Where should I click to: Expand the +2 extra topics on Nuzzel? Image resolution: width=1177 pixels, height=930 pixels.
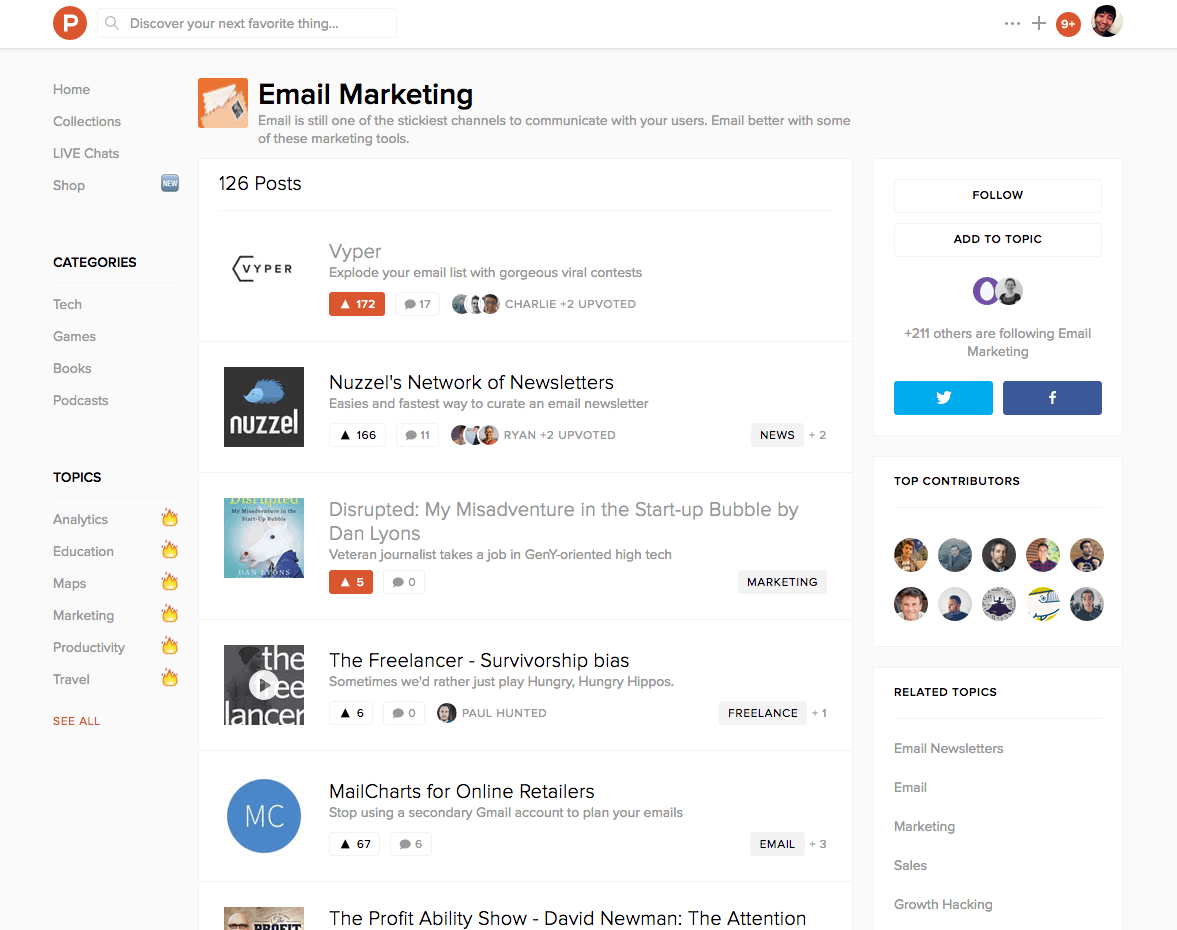(x=817, y=435)
